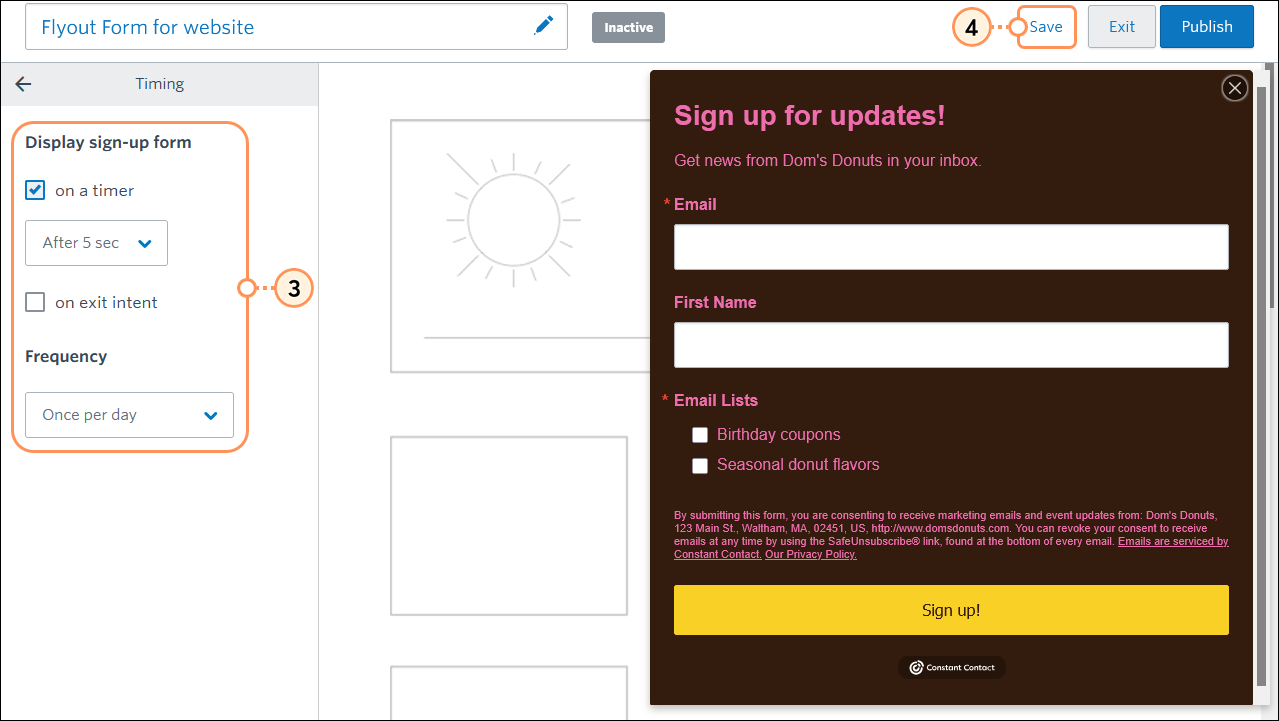Click inside the Email input field
The image size is (1279, 721).
coord(951,247)
